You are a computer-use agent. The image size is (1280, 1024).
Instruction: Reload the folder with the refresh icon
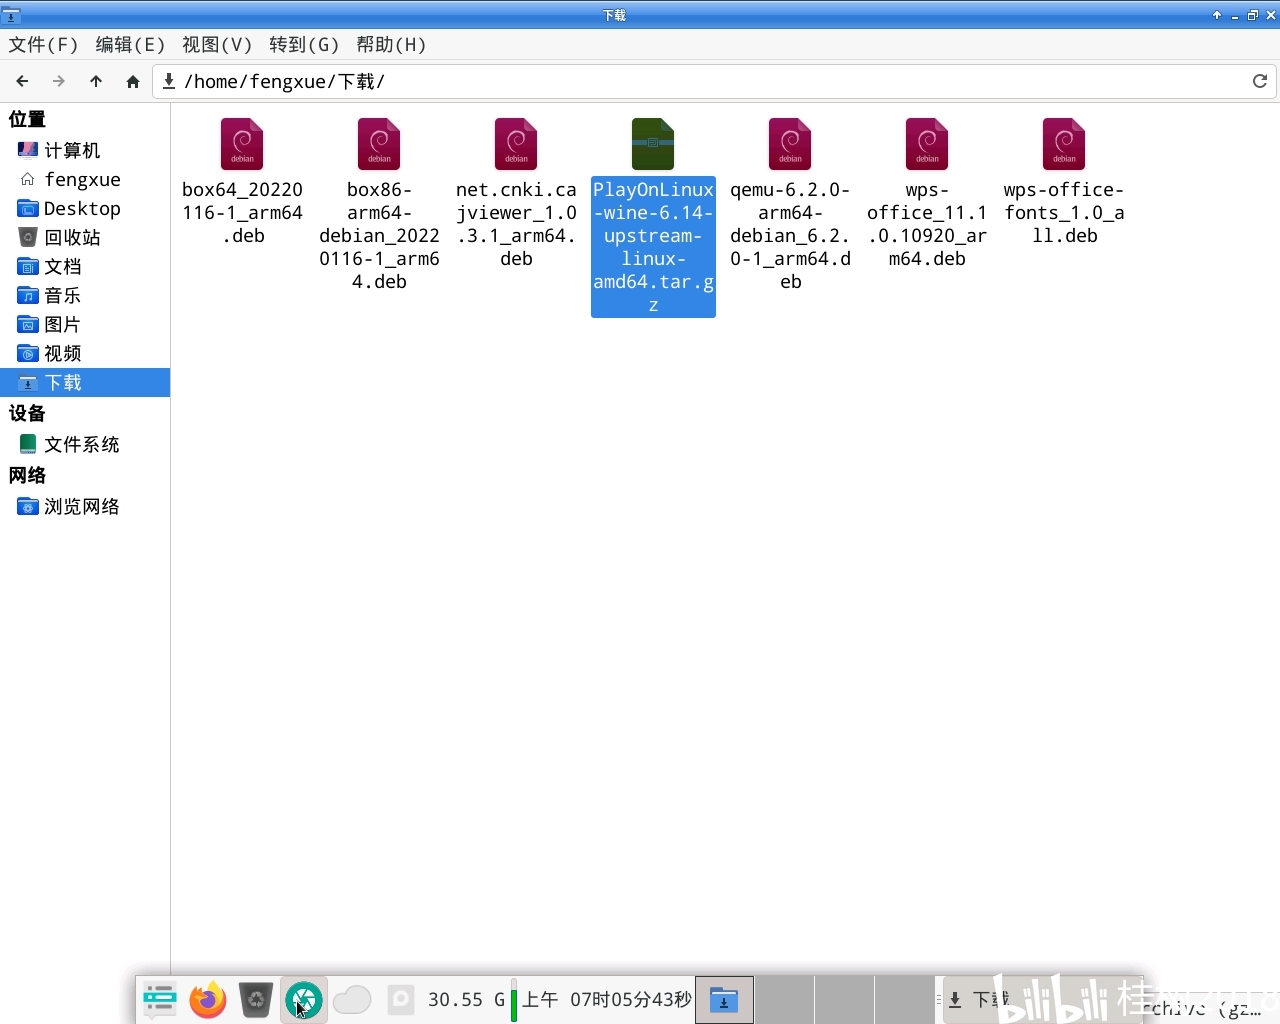pos(1260,81)
